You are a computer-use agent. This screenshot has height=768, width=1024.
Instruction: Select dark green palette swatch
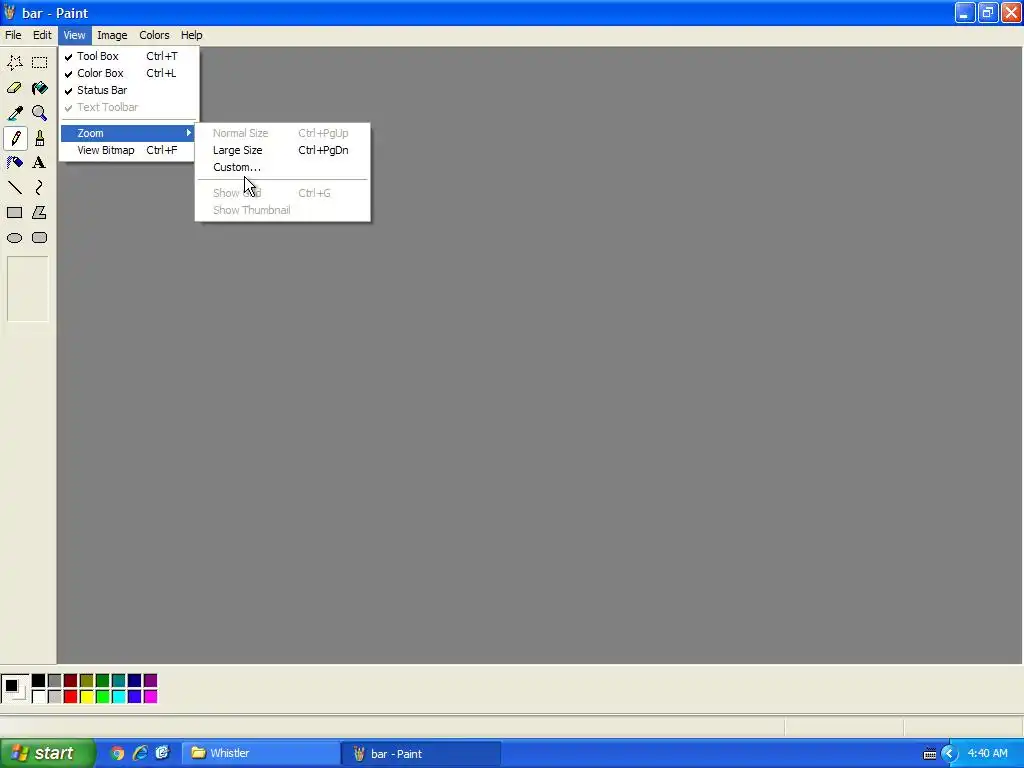click(103, 681)
